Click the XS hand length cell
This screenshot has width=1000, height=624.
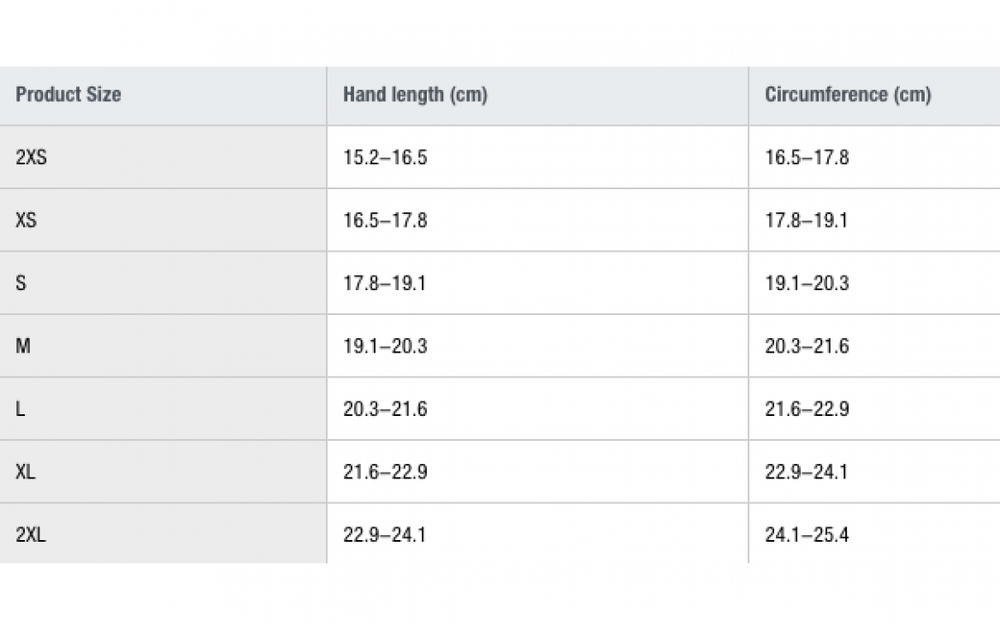[x=385, y=220]
